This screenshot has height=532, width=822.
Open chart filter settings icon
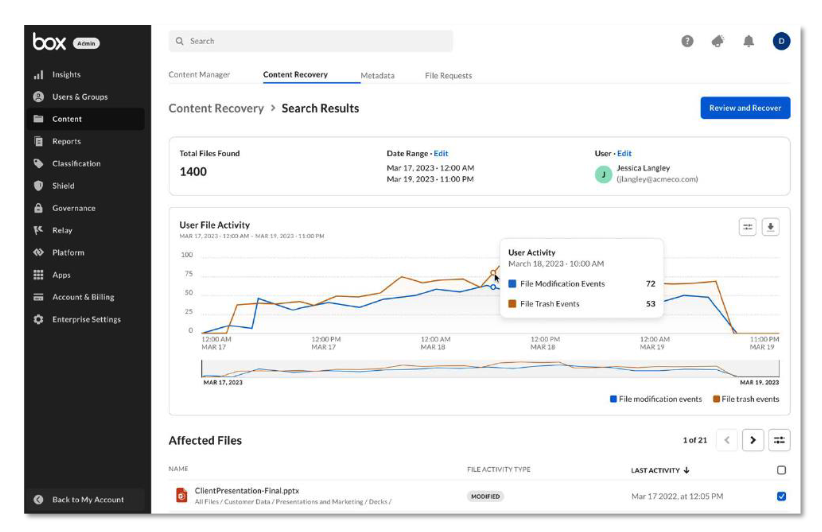pos(747,227)
